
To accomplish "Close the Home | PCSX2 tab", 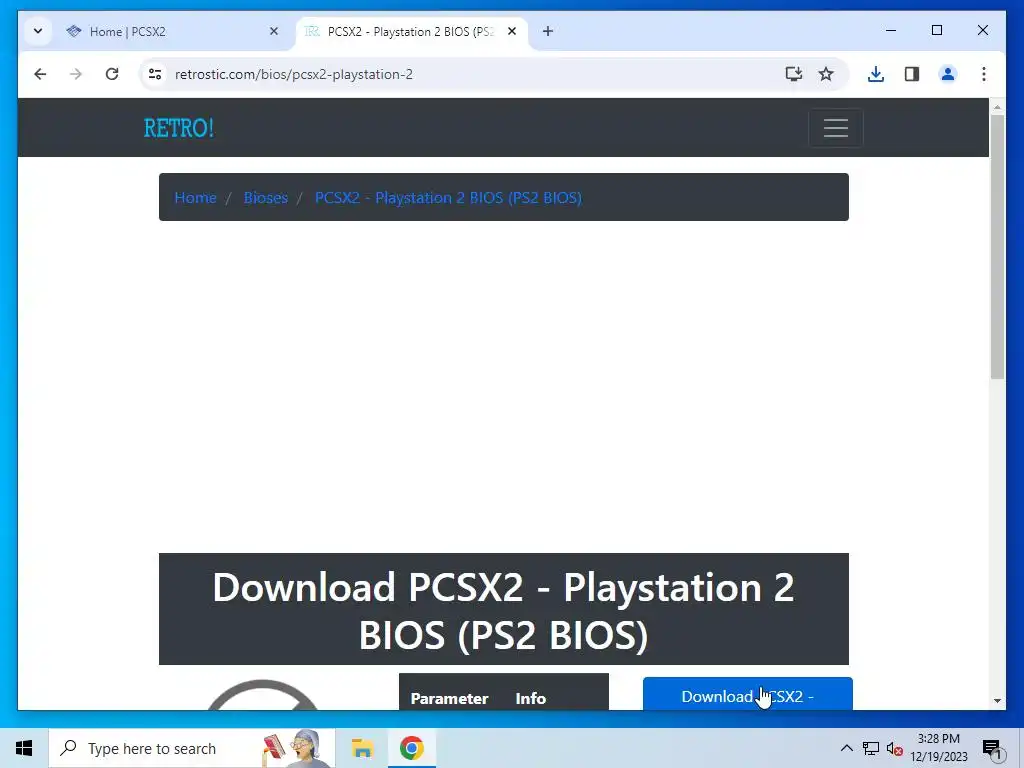I will point(274,31).
